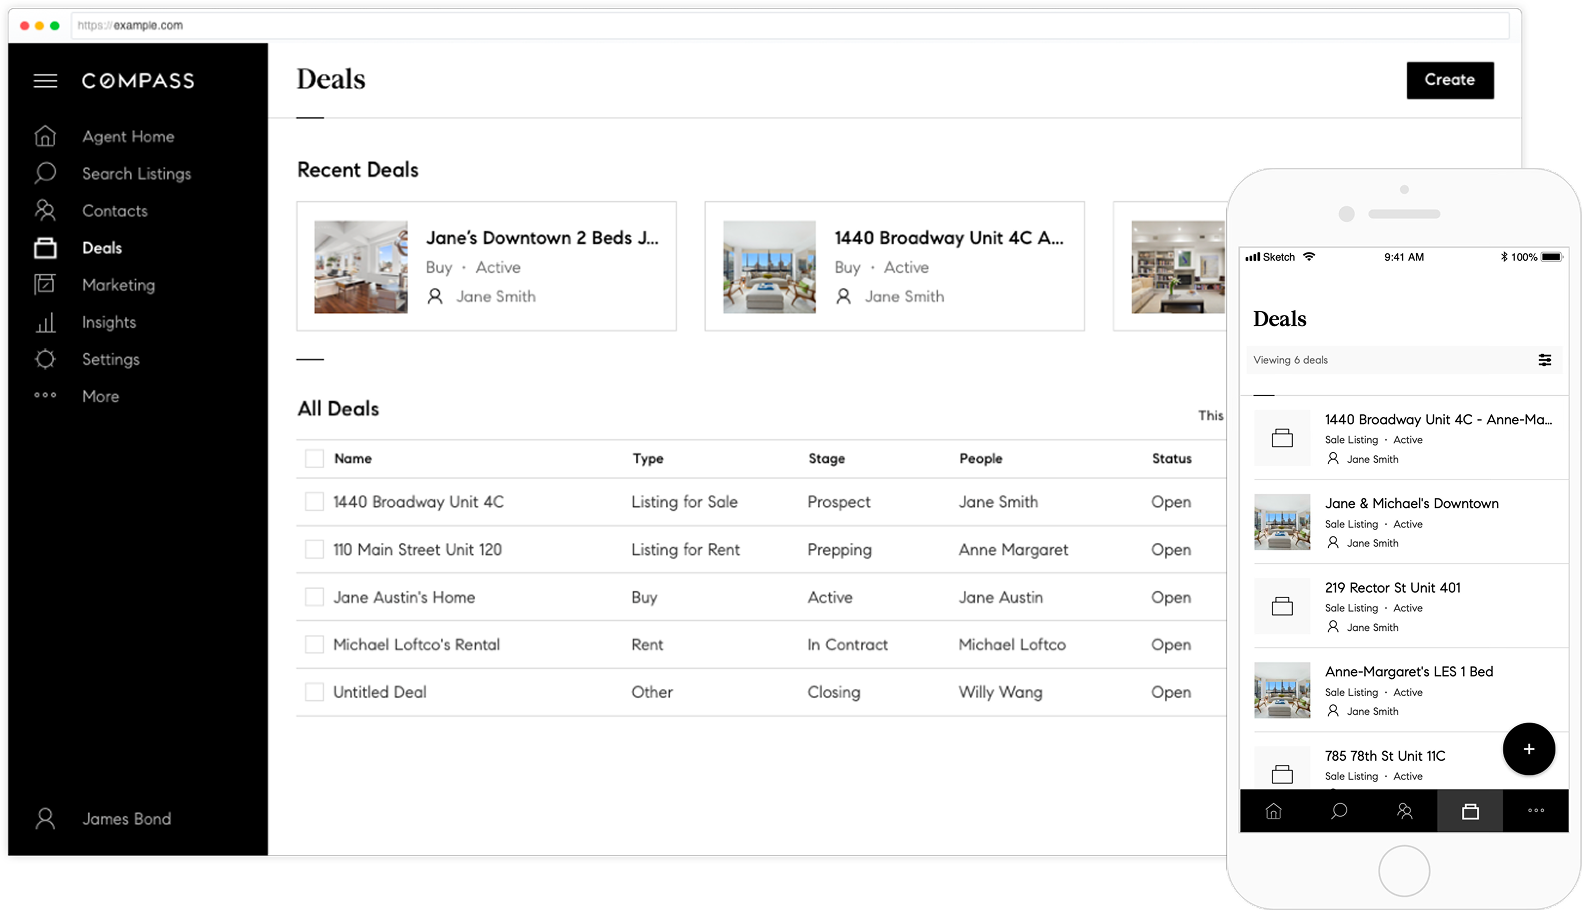Screen dimensions: 1582x910
Task: Go to Search Listings in the sidebar
Action: [136, 173]
